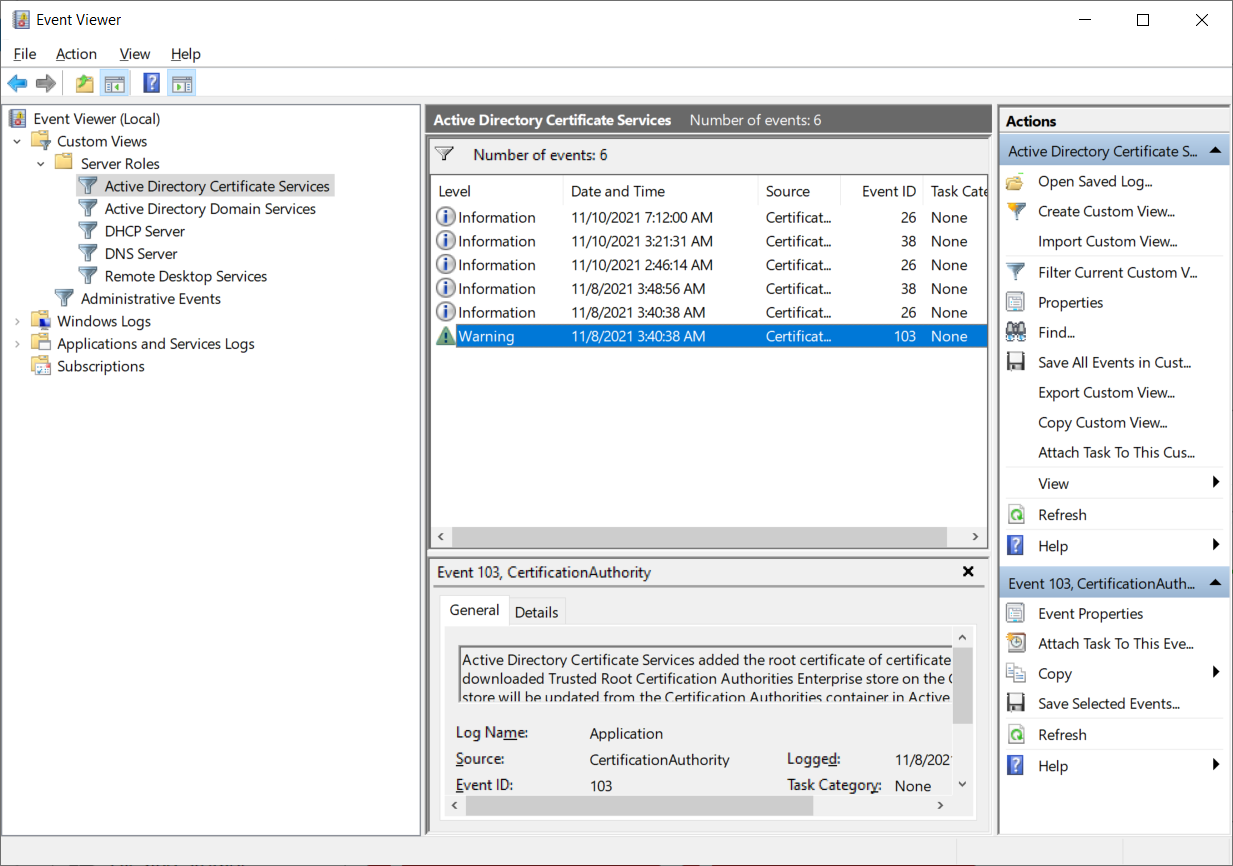The image size is (1233, 866).
Task: Click the Save Selected Events floppy icon
Action: (1016, 704)
